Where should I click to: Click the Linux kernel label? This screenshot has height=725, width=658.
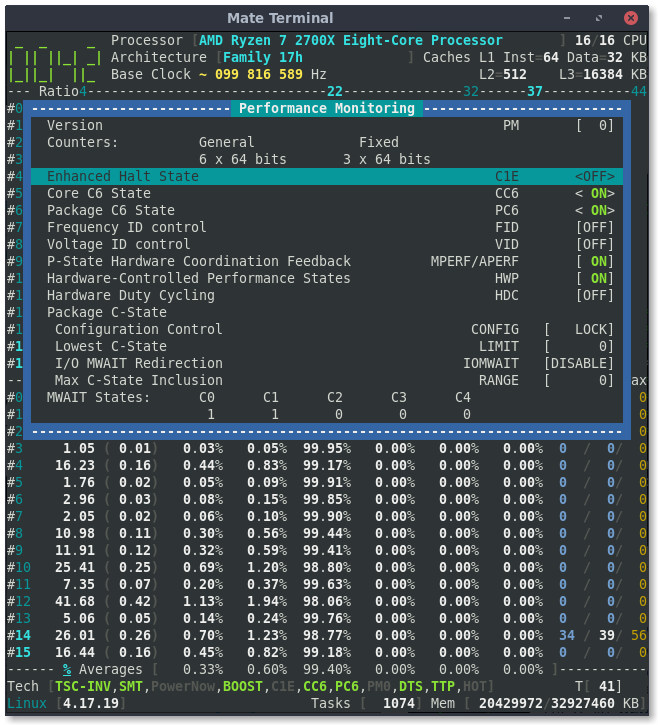tap(27, 703)
